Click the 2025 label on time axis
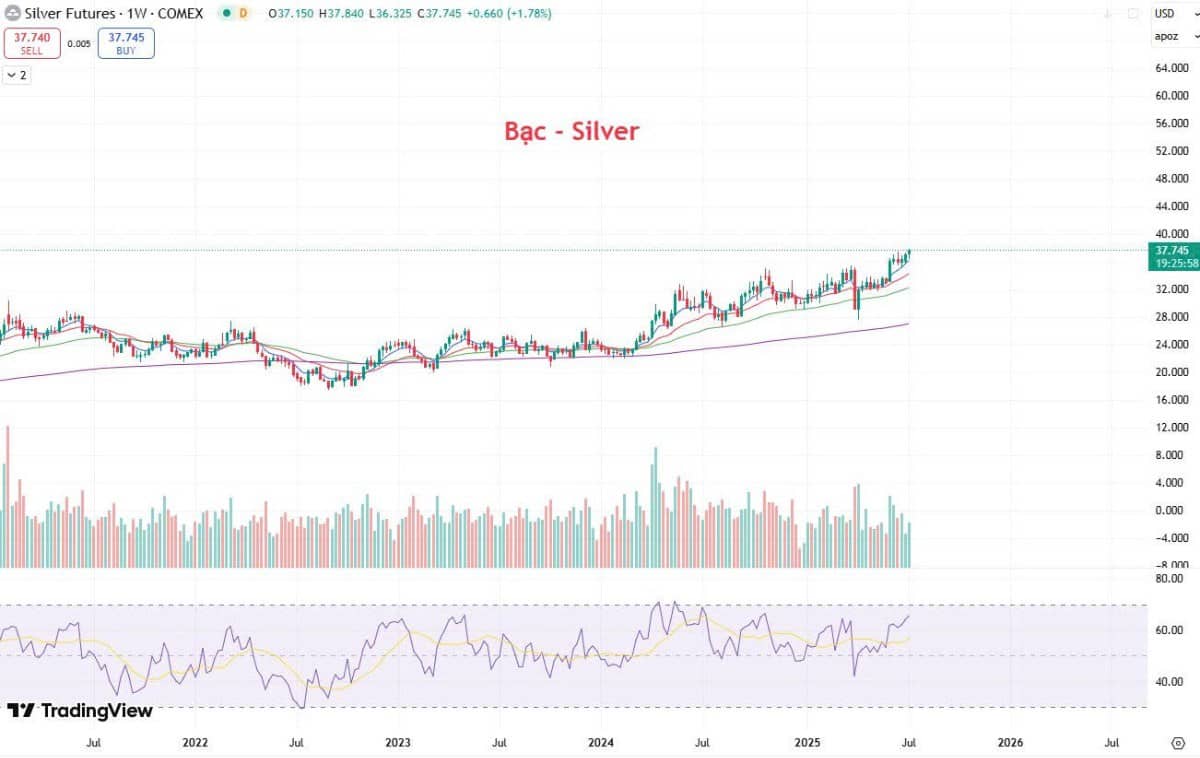 (807, 743)
